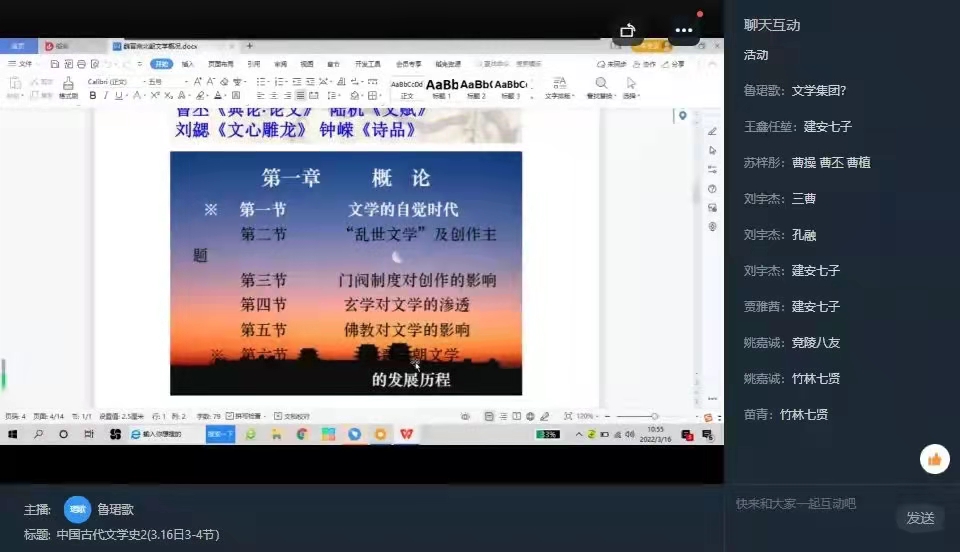960x552 pixels.
Task: Expand the styles gallery arrow
Action: tap(531, 96)
